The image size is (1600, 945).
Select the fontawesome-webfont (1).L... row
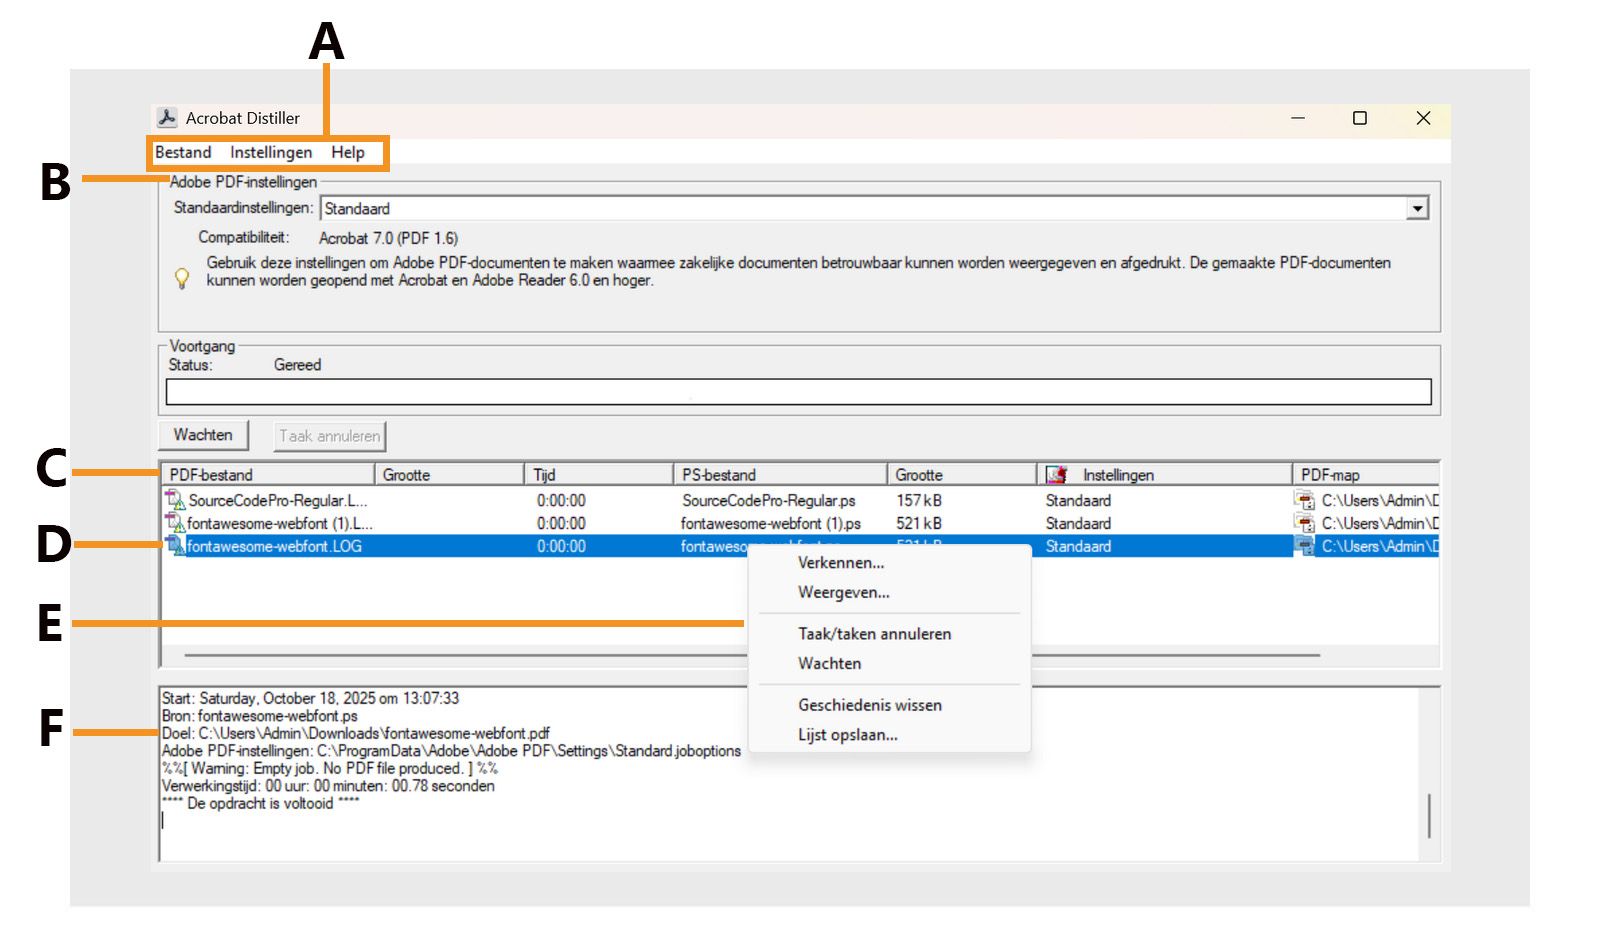[800, 523]
